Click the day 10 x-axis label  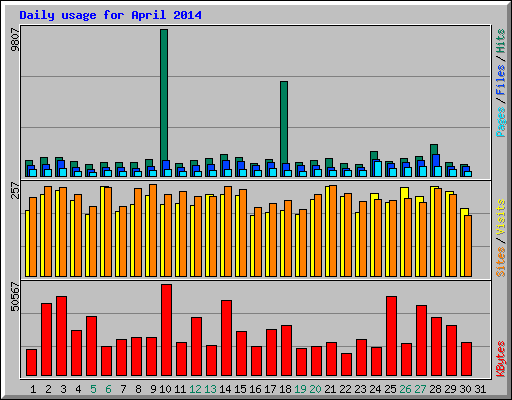pyautogui.click(x=165, y=389)
